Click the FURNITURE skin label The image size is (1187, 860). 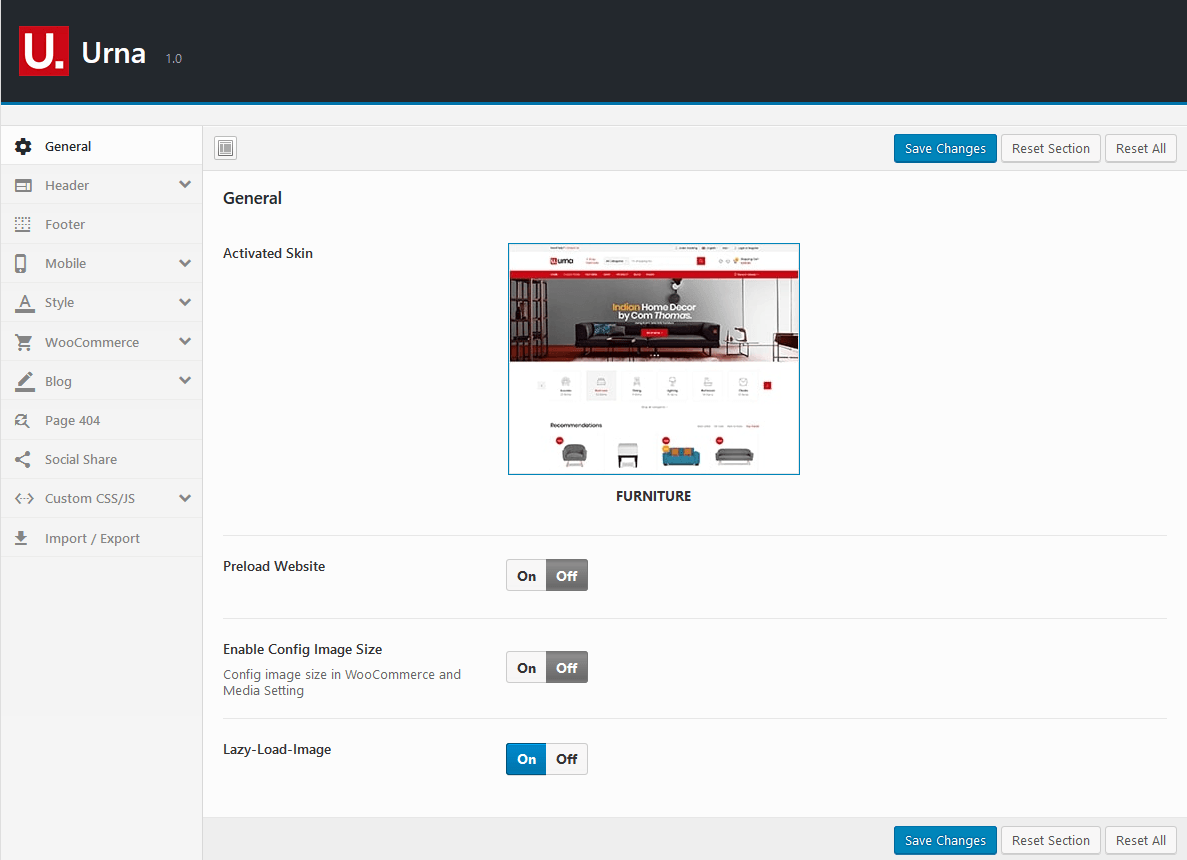653,496
